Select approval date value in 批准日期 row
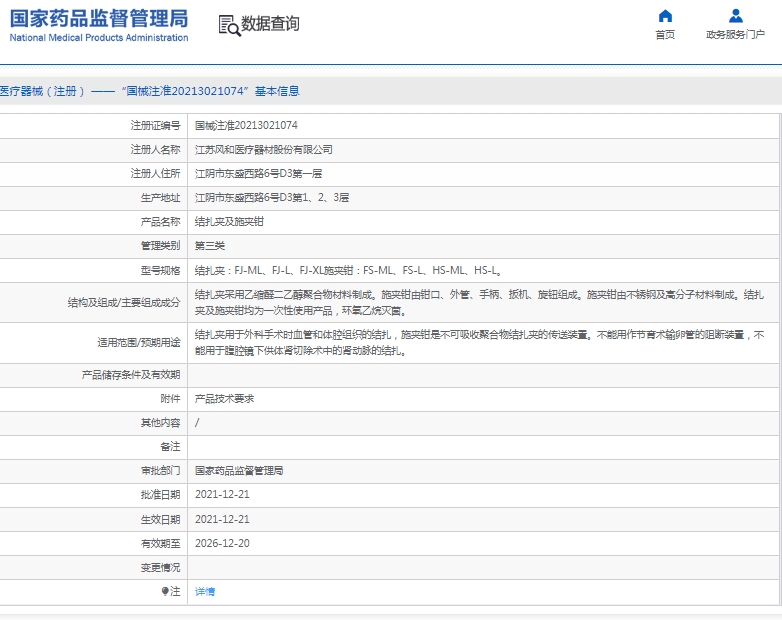Image resolution: width=782 pixels, height=620 pixels. (222, 494)
